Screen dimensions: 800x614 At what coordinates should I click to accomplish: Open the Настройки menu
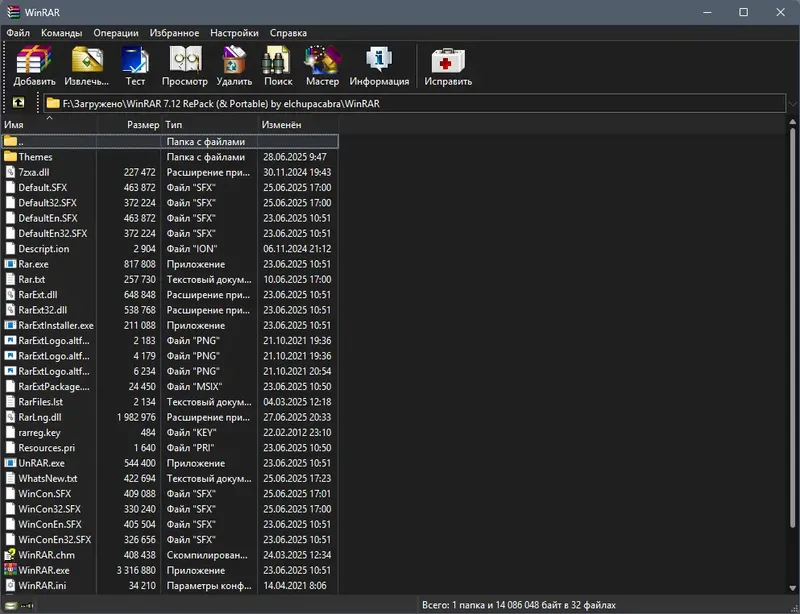click(x=234, y=33)
